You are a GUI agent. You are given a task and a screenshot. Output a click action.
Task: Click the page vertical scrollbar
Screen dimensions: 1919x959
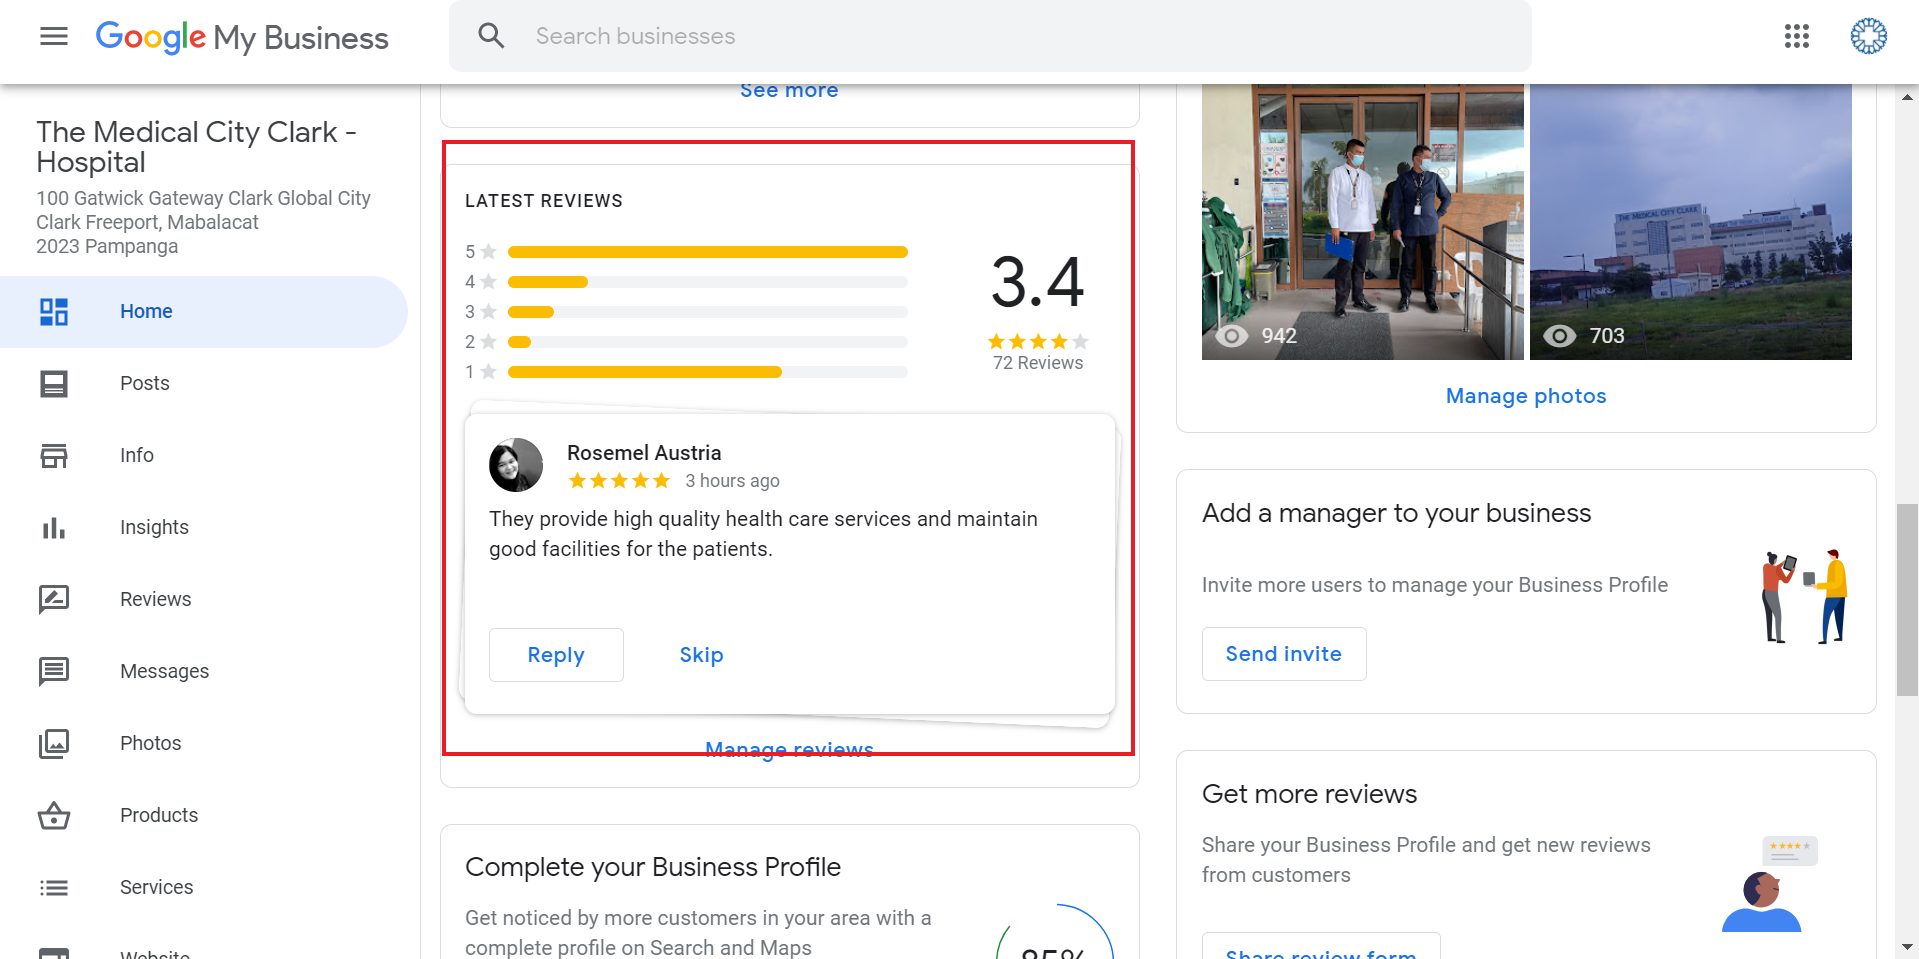coord(1906,600)
